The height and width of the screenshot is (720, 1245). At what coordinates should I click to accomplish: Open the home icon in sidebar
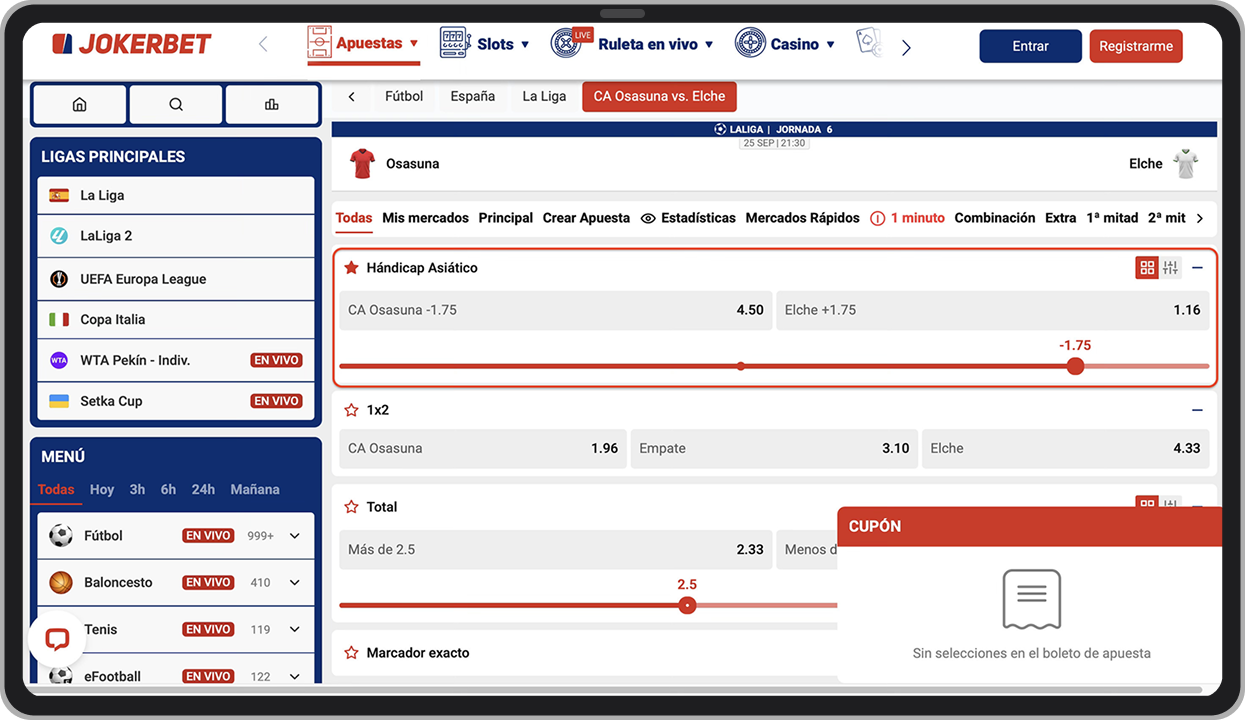[x=80, y=104]
